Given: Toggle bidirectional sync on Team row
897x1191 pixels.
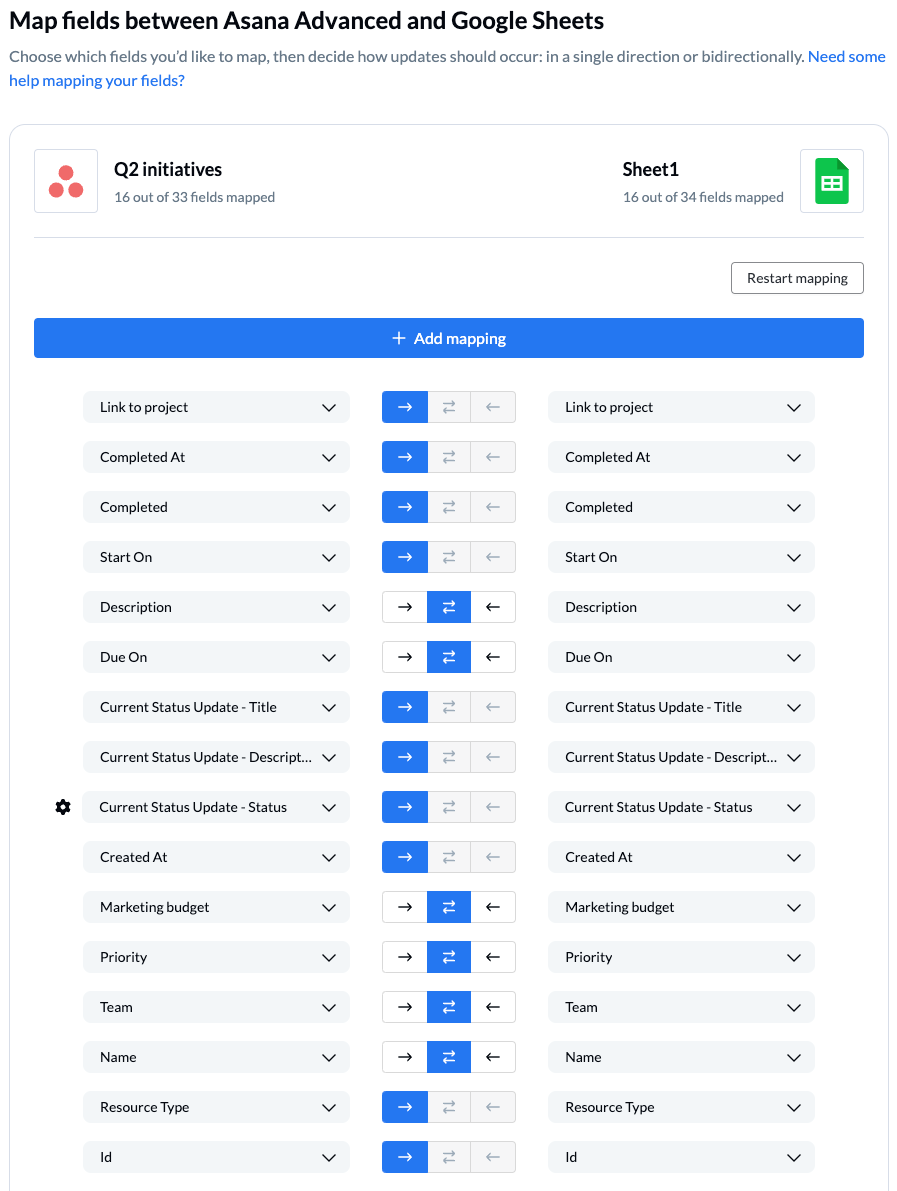Looking at the screenshot, I should click(449, 1007).
